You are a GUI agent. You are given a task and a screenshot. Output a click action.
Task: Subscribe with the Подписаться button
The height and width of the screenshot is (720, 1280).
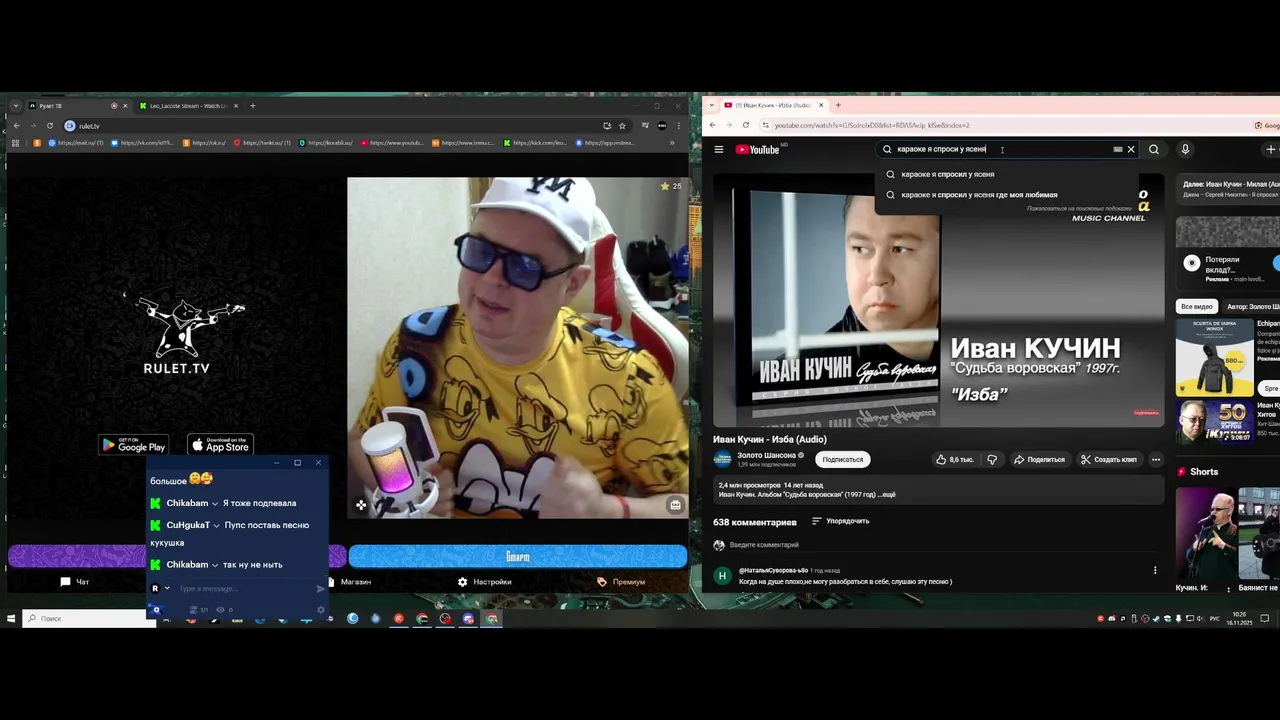coord(842,460)
